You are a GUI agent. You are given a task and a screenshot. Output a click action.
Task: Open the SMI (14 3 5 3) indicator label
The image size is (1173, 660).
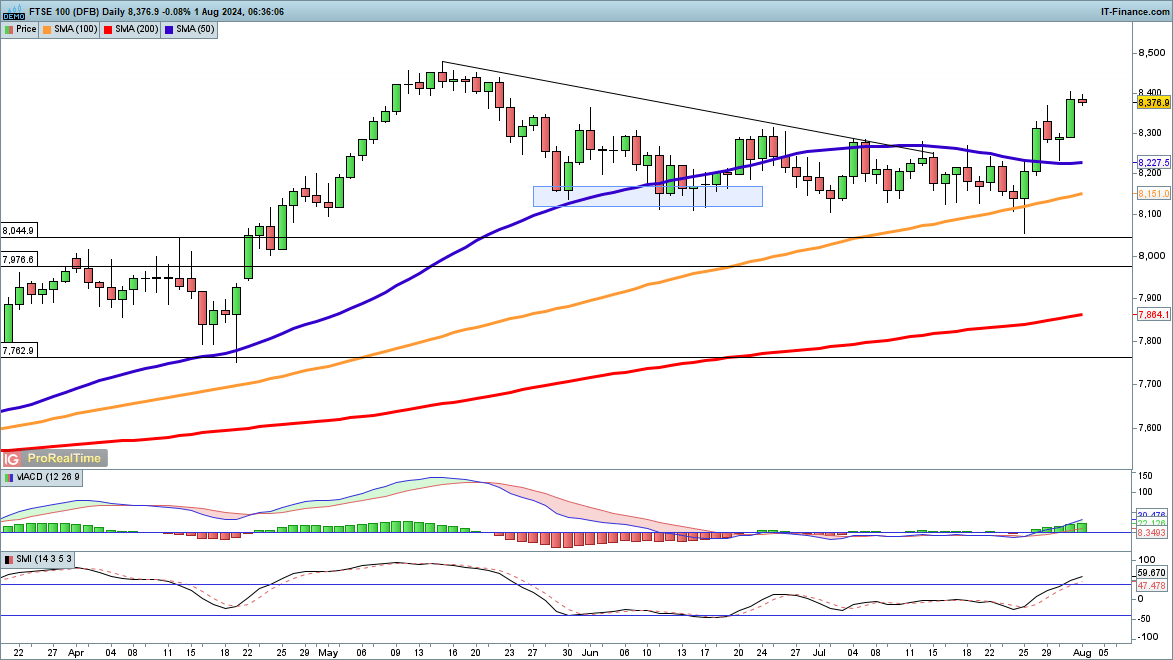tap(44, 558)
